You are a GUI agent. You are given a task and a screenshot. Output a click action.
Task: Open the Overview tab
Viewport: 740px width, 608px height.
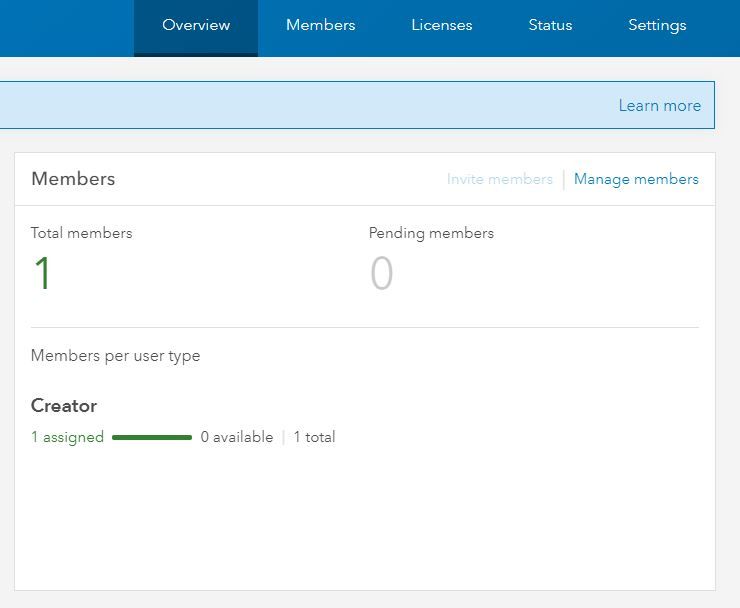pos(196,26)
